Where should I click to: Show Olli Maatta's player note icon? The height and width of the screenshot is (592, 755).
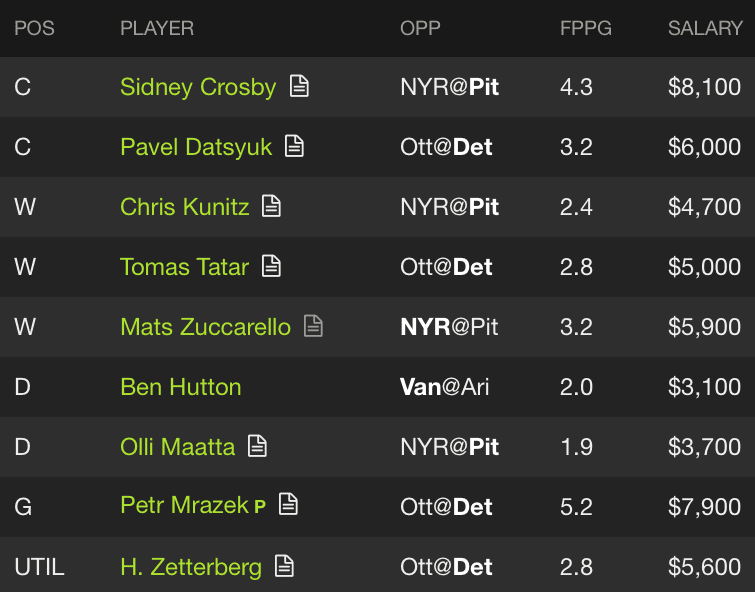[x=257, y=446]
